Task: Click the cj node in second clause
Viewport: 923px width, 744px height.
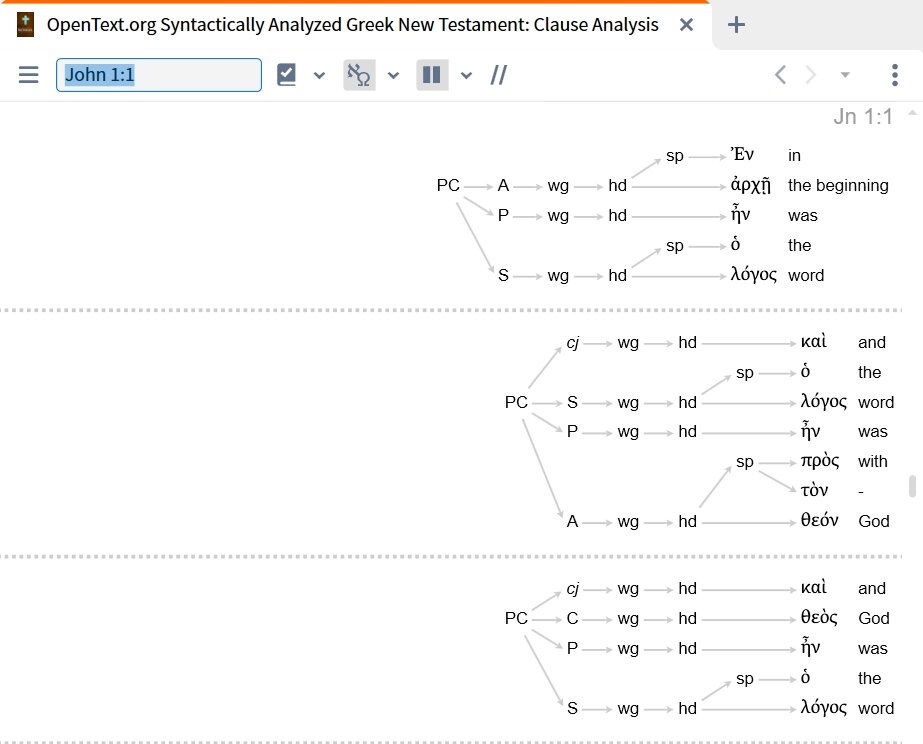Action: point(573,343)
